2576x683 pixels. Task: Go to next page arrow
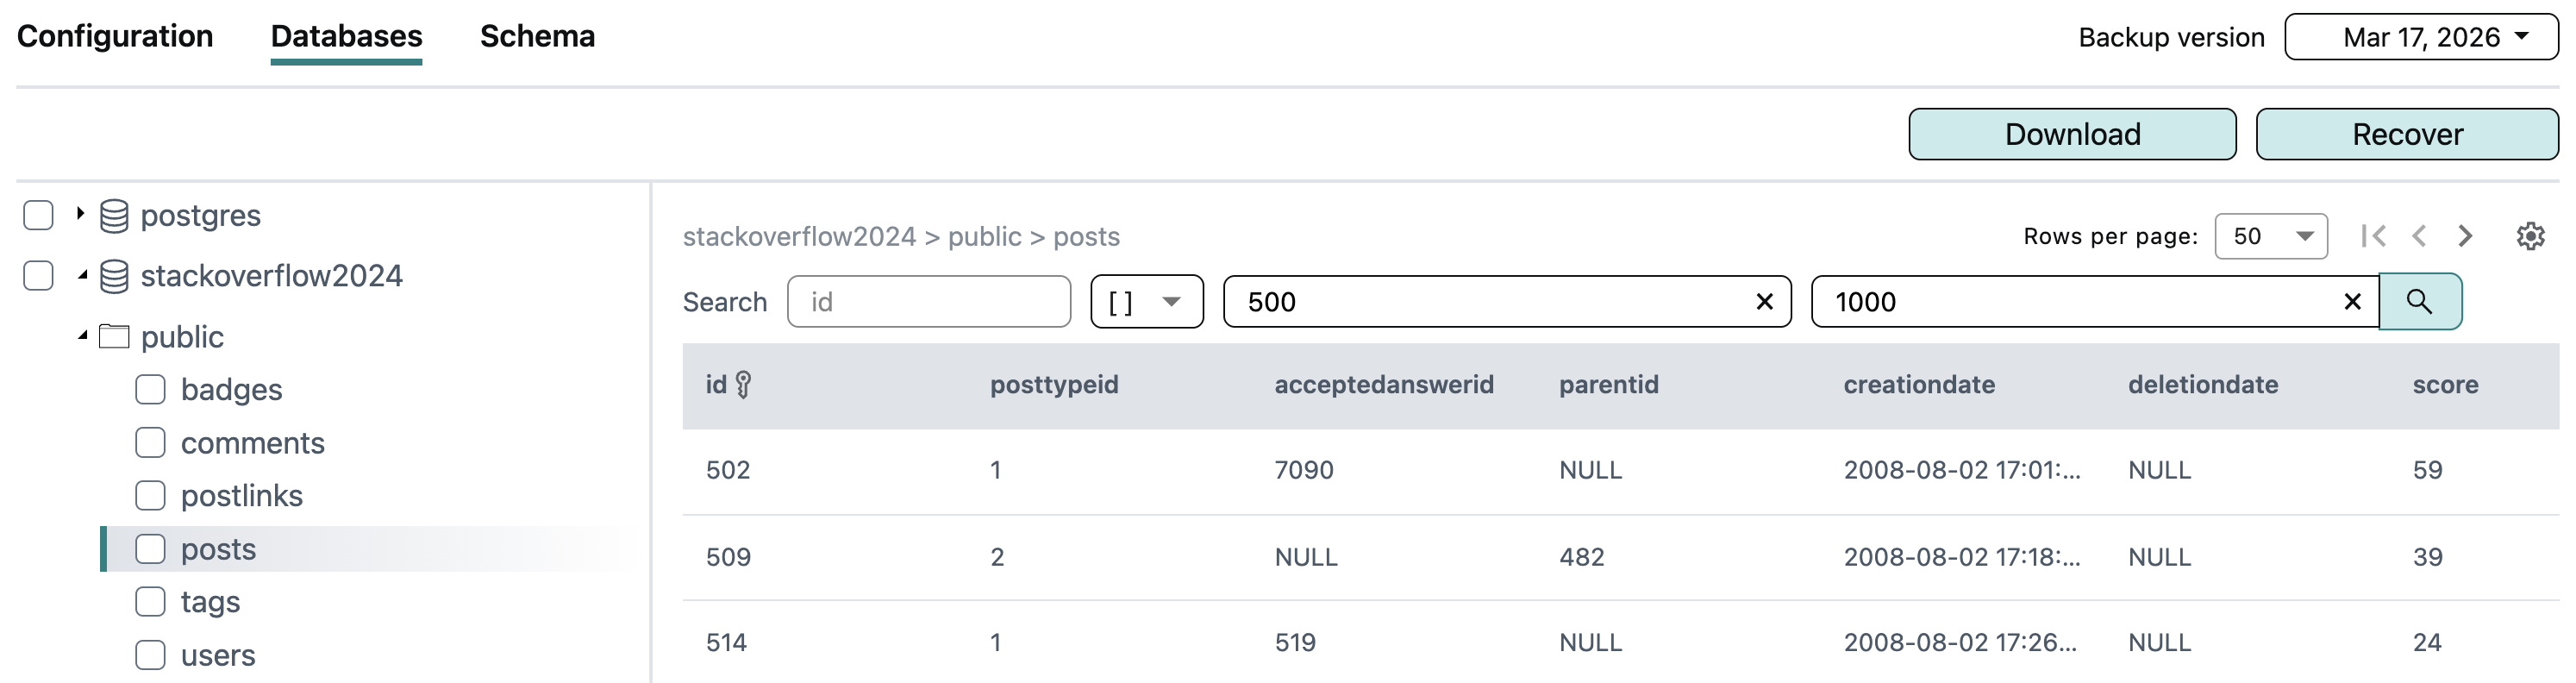[2465, 236]
